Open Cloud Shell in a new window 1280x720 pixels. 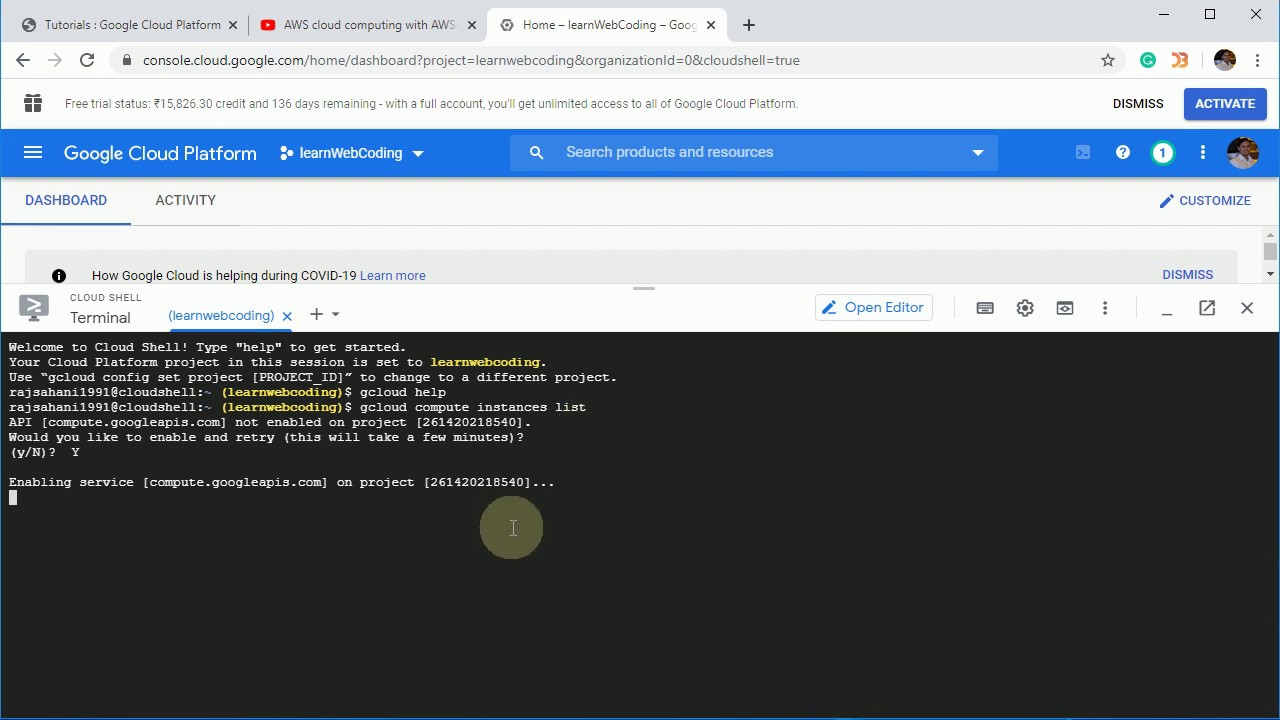(1207, 308)
